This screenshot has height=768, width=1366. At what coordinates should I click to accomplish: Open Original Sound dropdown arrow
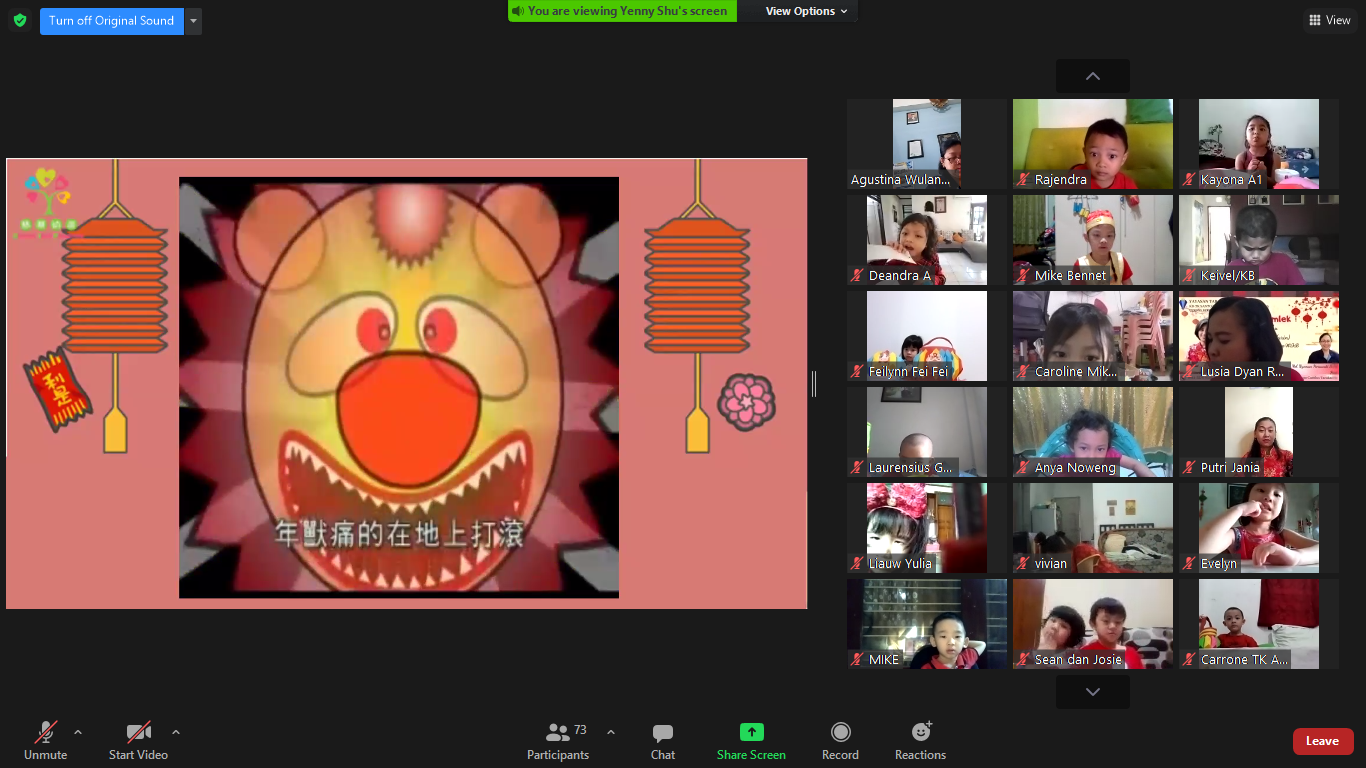coord(193,21)
